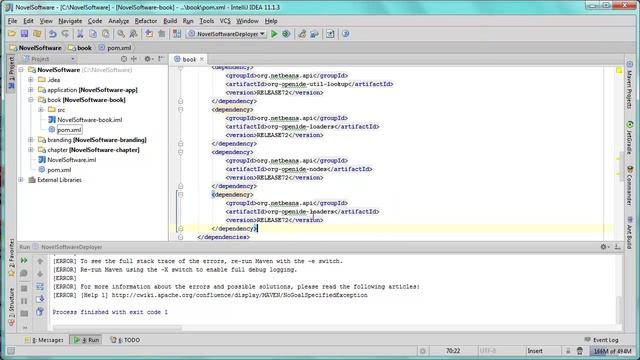Click yellow inspection status indicator
Screen dimensions: 640x360
[x=619, y=71]
